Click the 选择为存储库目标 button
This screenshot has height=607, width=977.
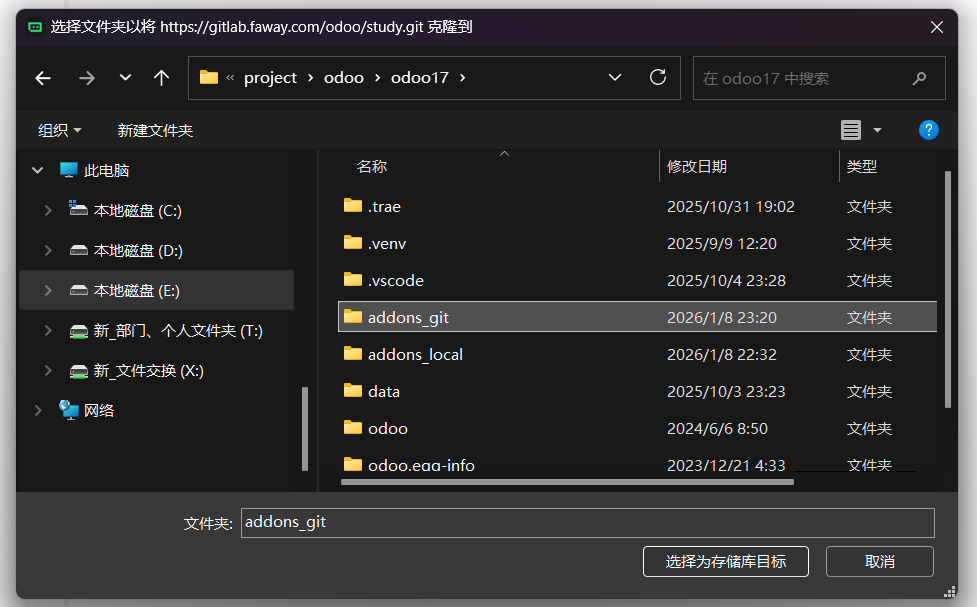726,561
